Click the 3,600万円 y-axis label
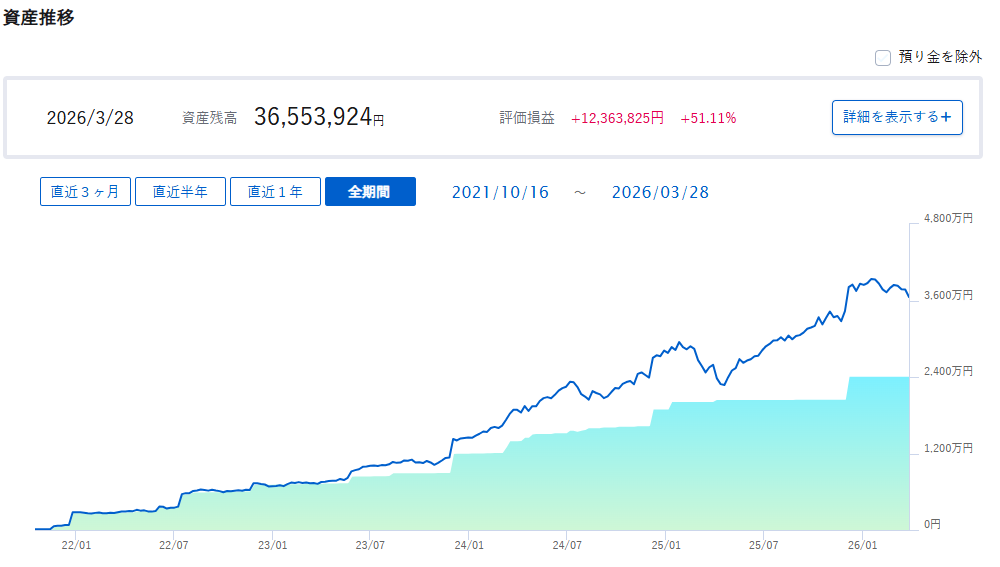 [x=946, y=295]
